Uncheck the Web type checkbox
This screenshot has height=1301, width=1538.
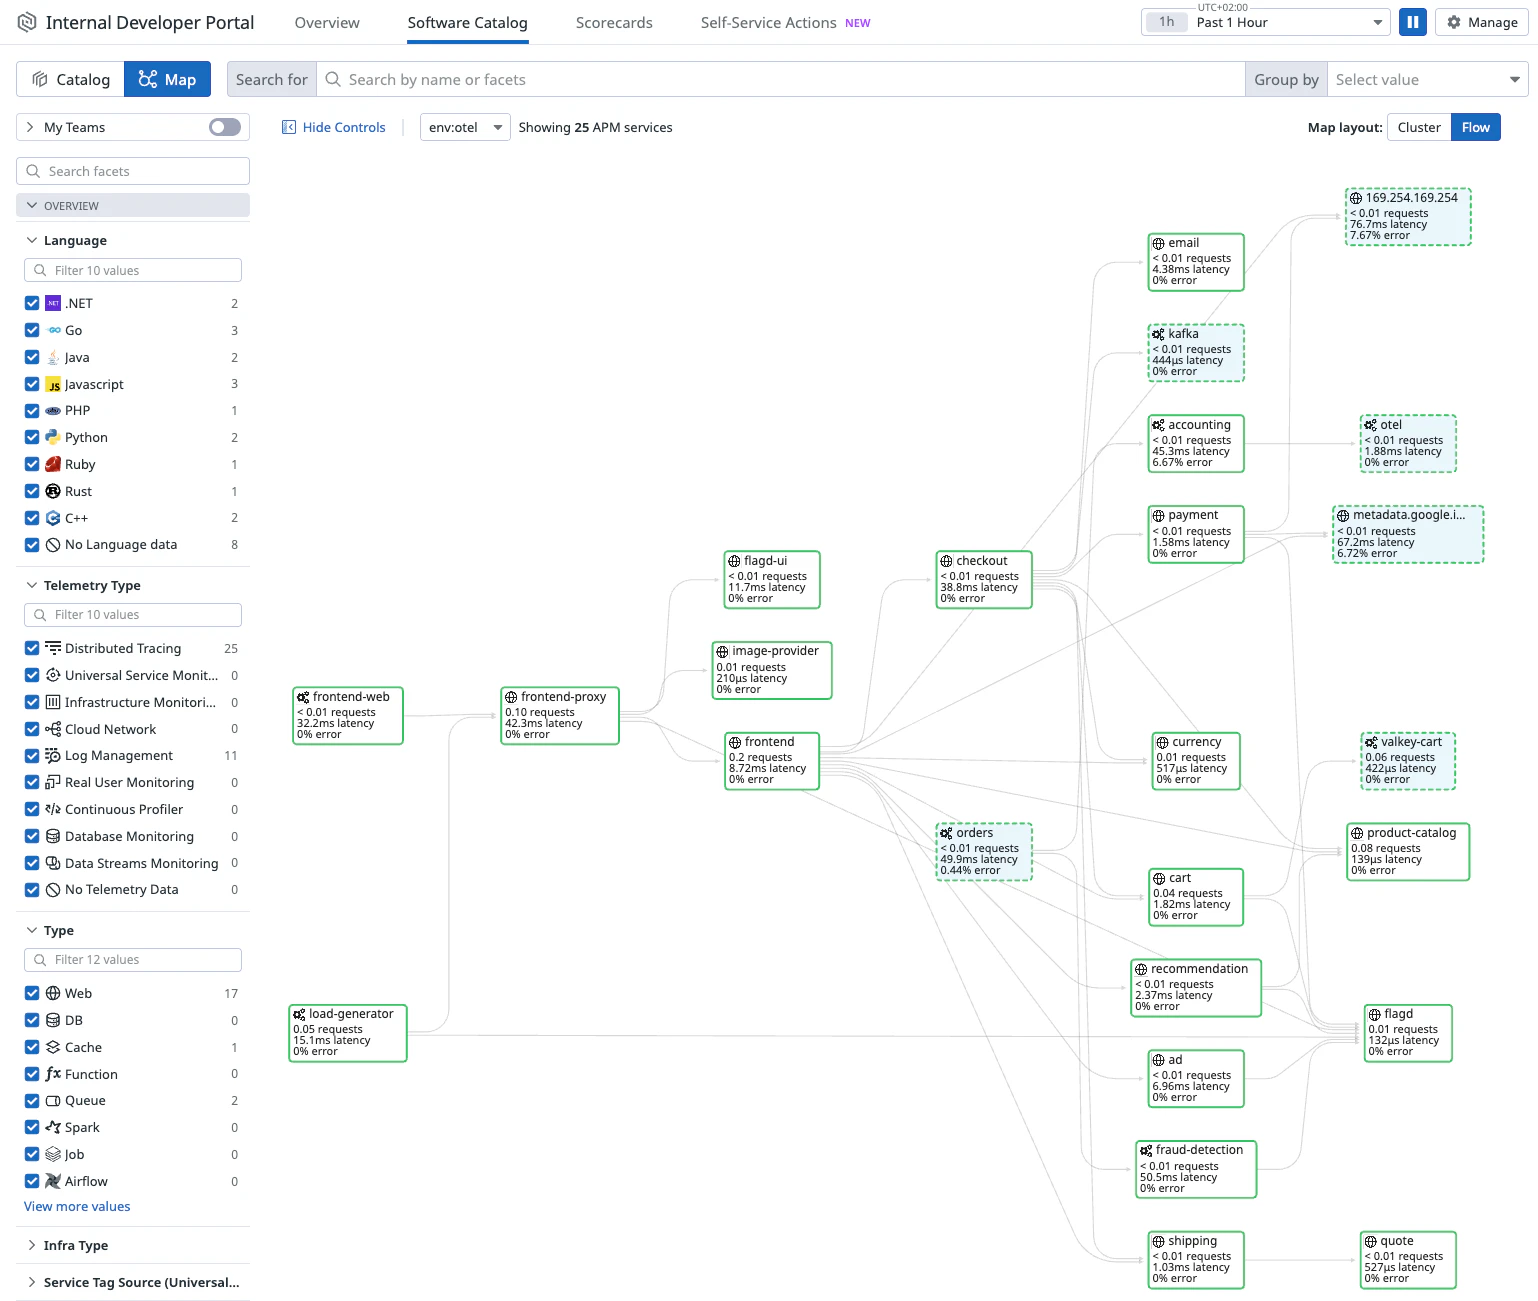coord(32,993)
